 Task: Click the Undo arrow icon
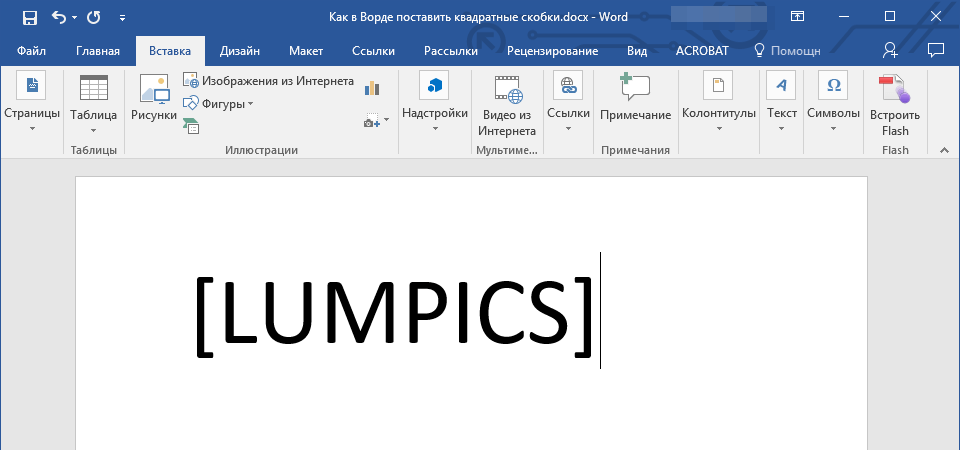click(x=58, y=17)
